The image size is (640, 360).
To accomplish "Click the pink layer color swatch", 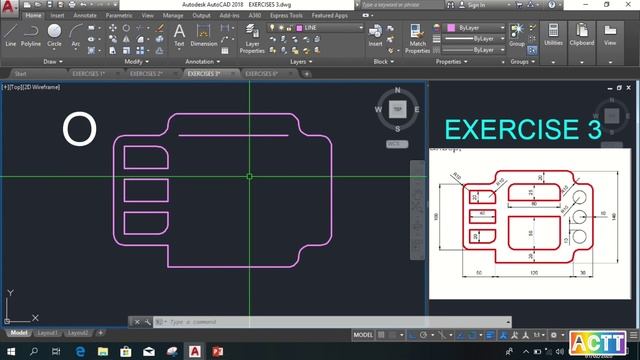I will point(299,28).
